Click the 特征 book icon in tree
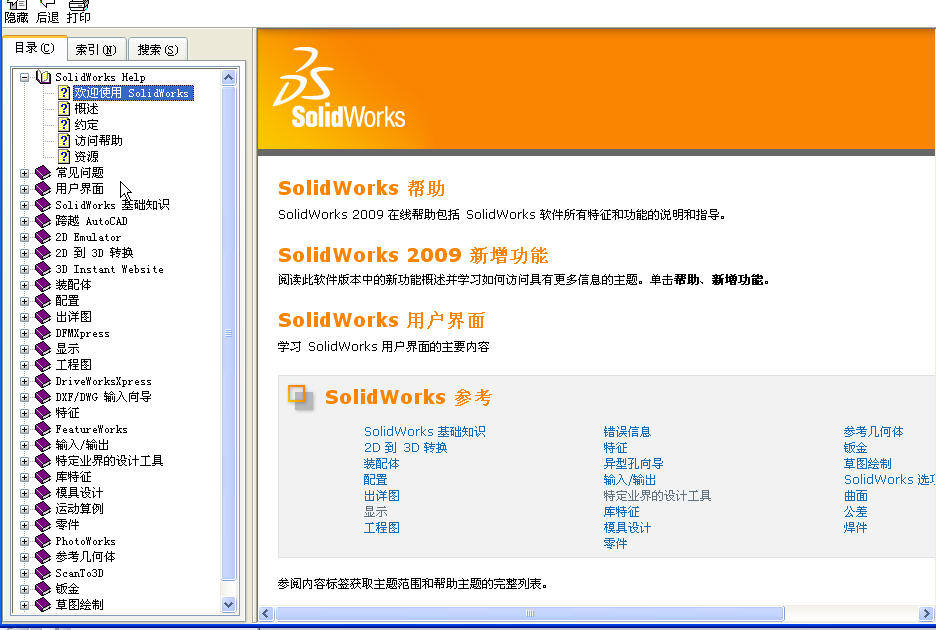Image resolution: width=936 pixels, height=630 pixels. [43, 413]
